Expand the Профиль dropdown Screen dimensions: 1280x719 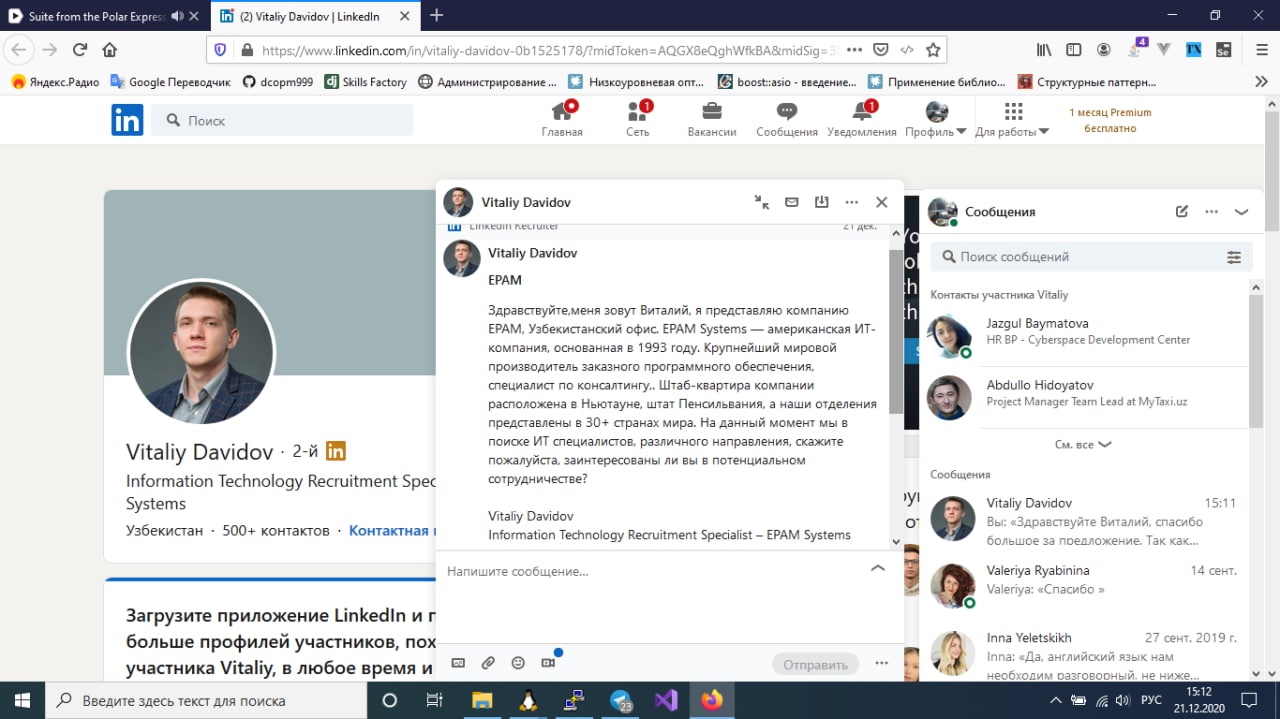point(936,119)
